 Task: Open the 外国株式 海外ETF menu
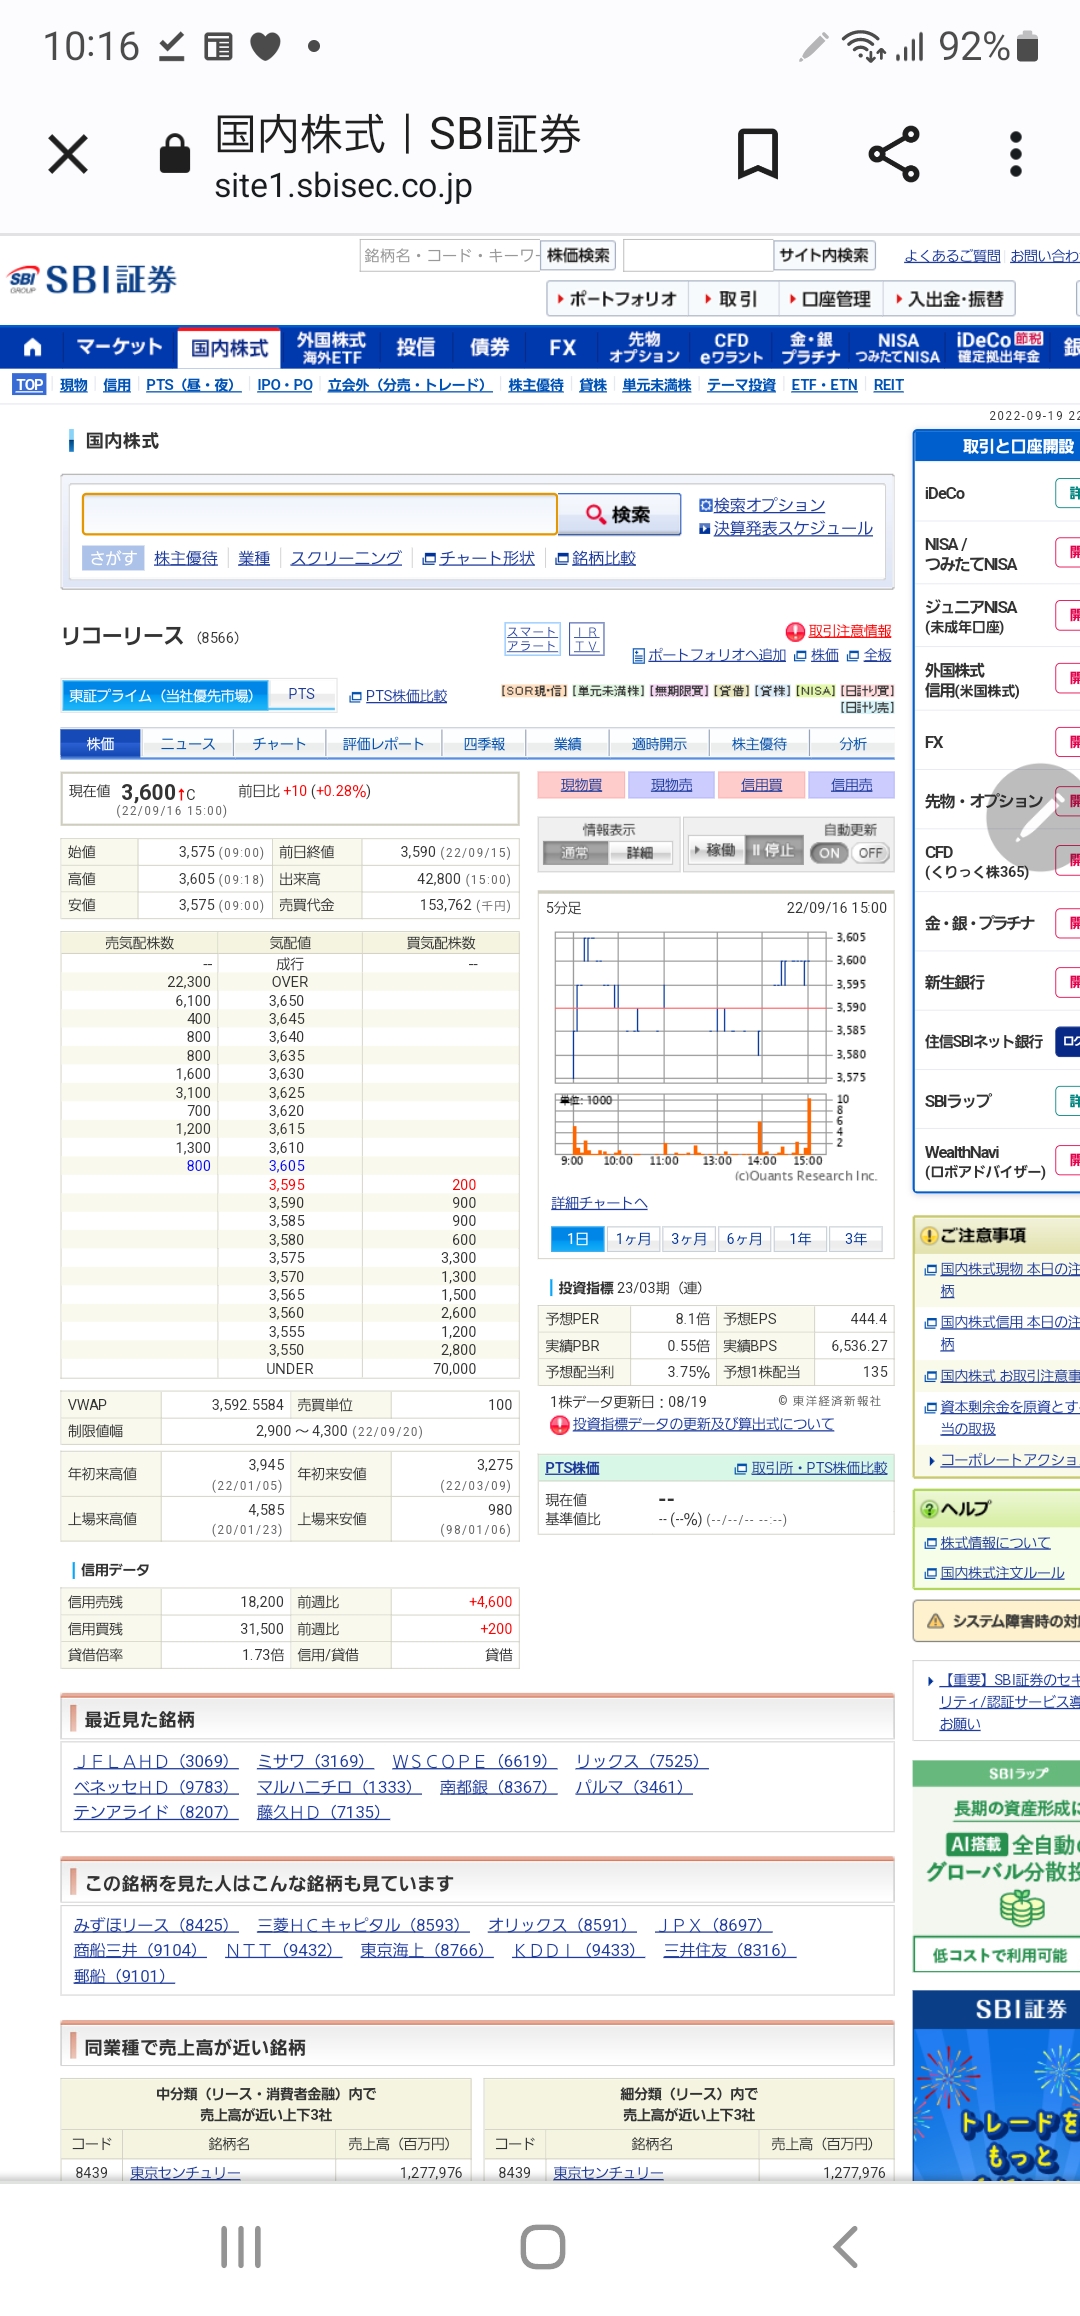point(332,347)
